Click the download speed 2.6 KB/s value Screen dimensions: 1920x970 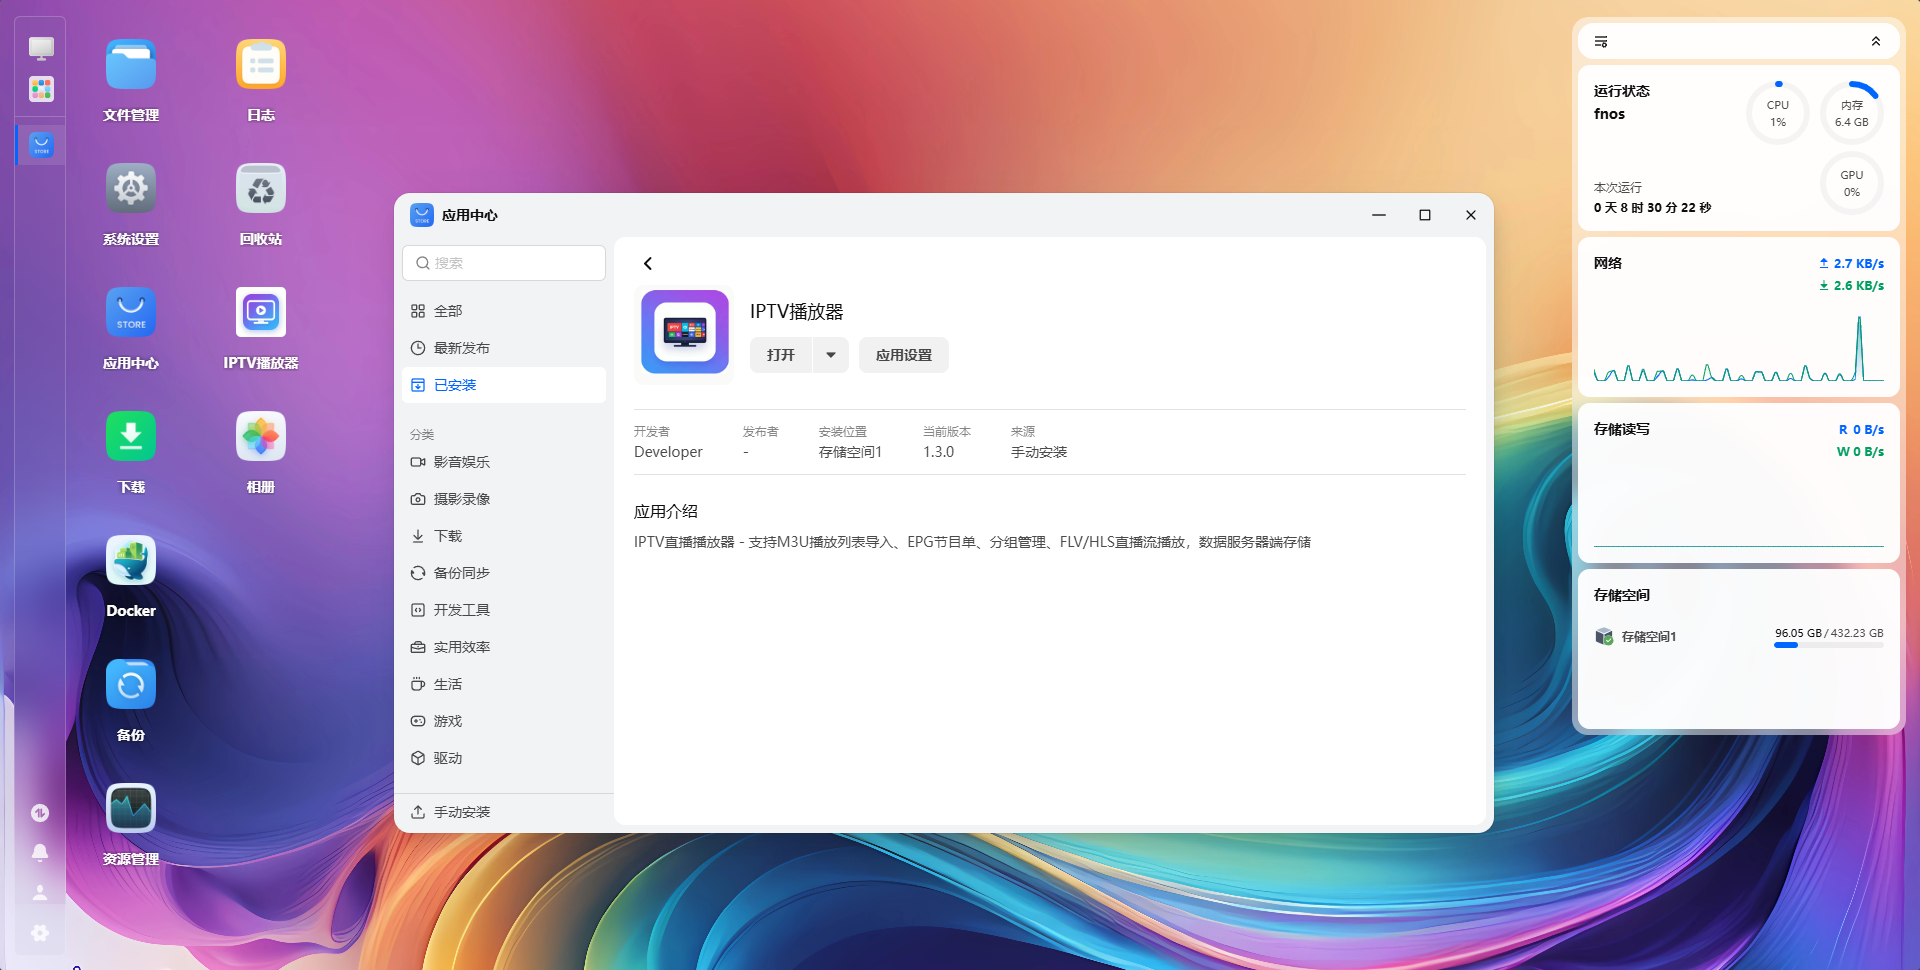click(1859, 286)
